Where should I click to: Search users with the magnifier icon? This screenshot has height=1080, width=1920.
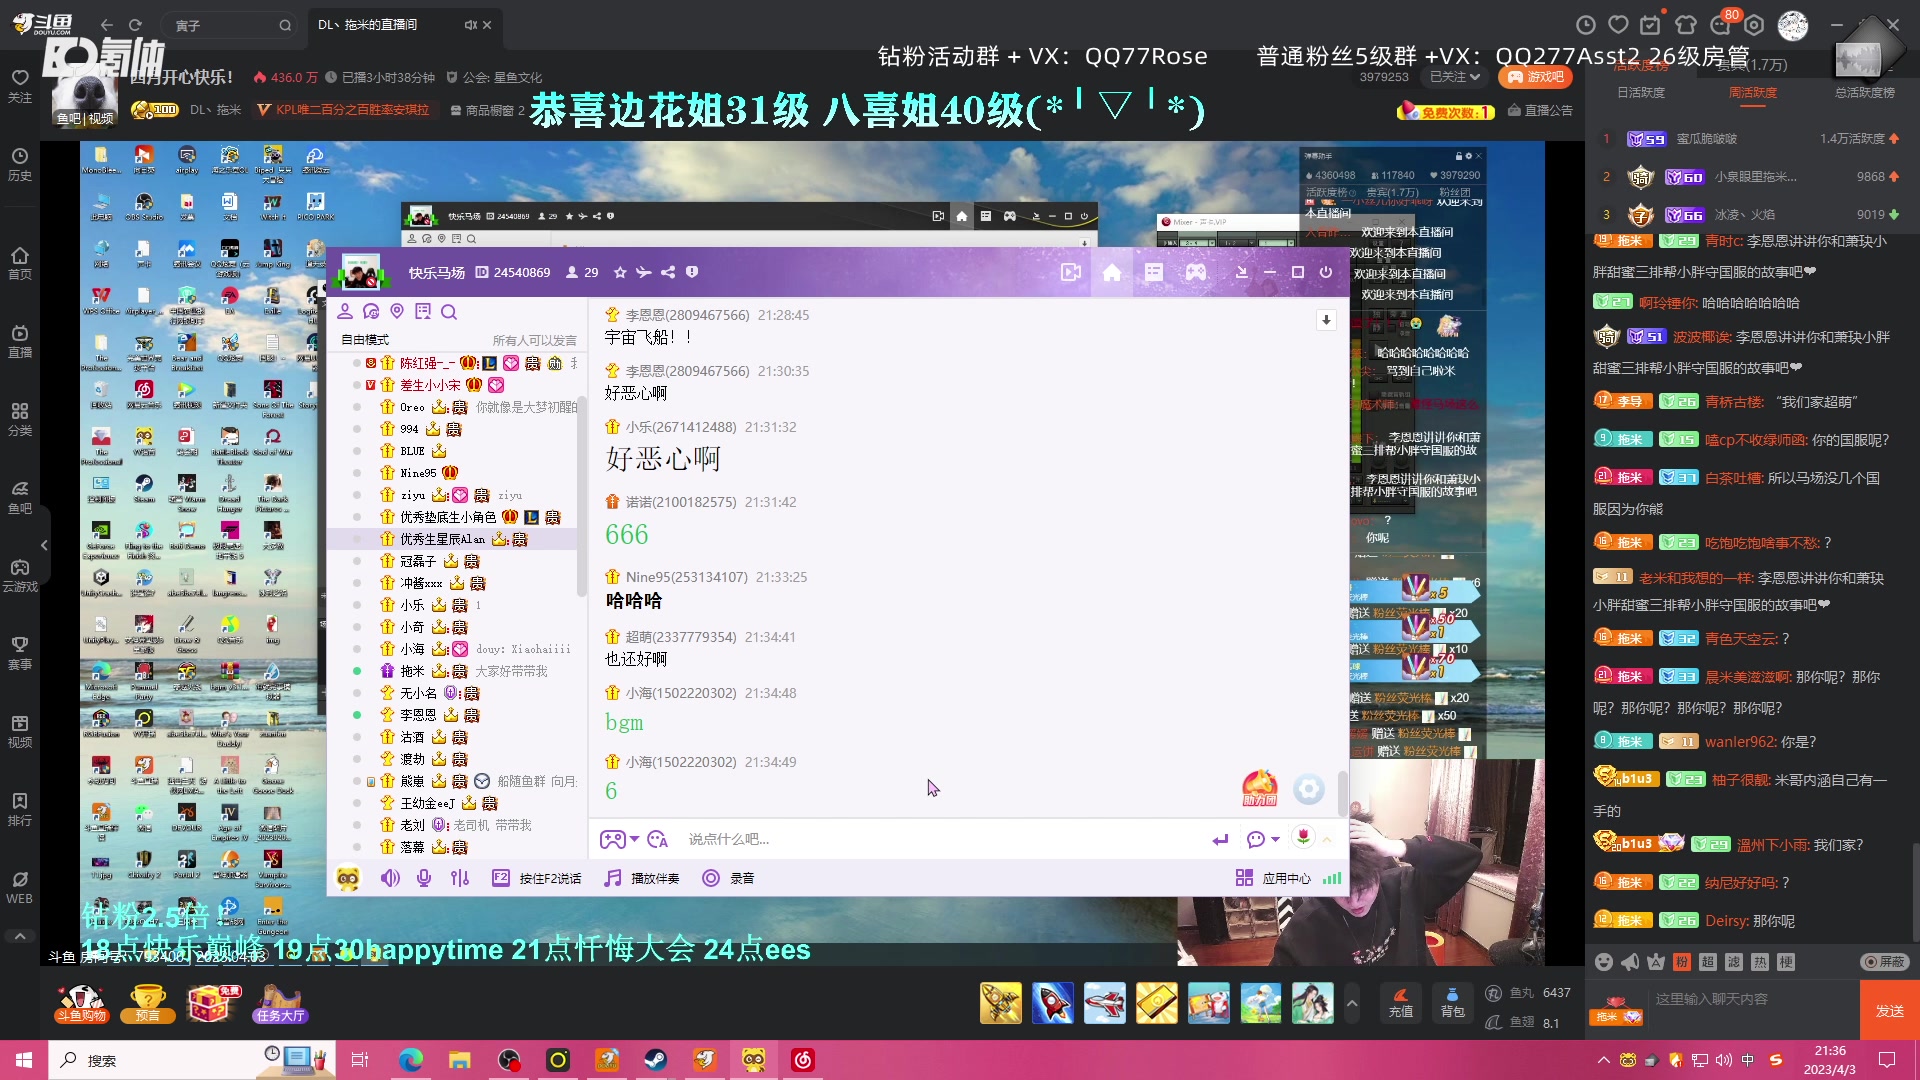tap(449, 312)
